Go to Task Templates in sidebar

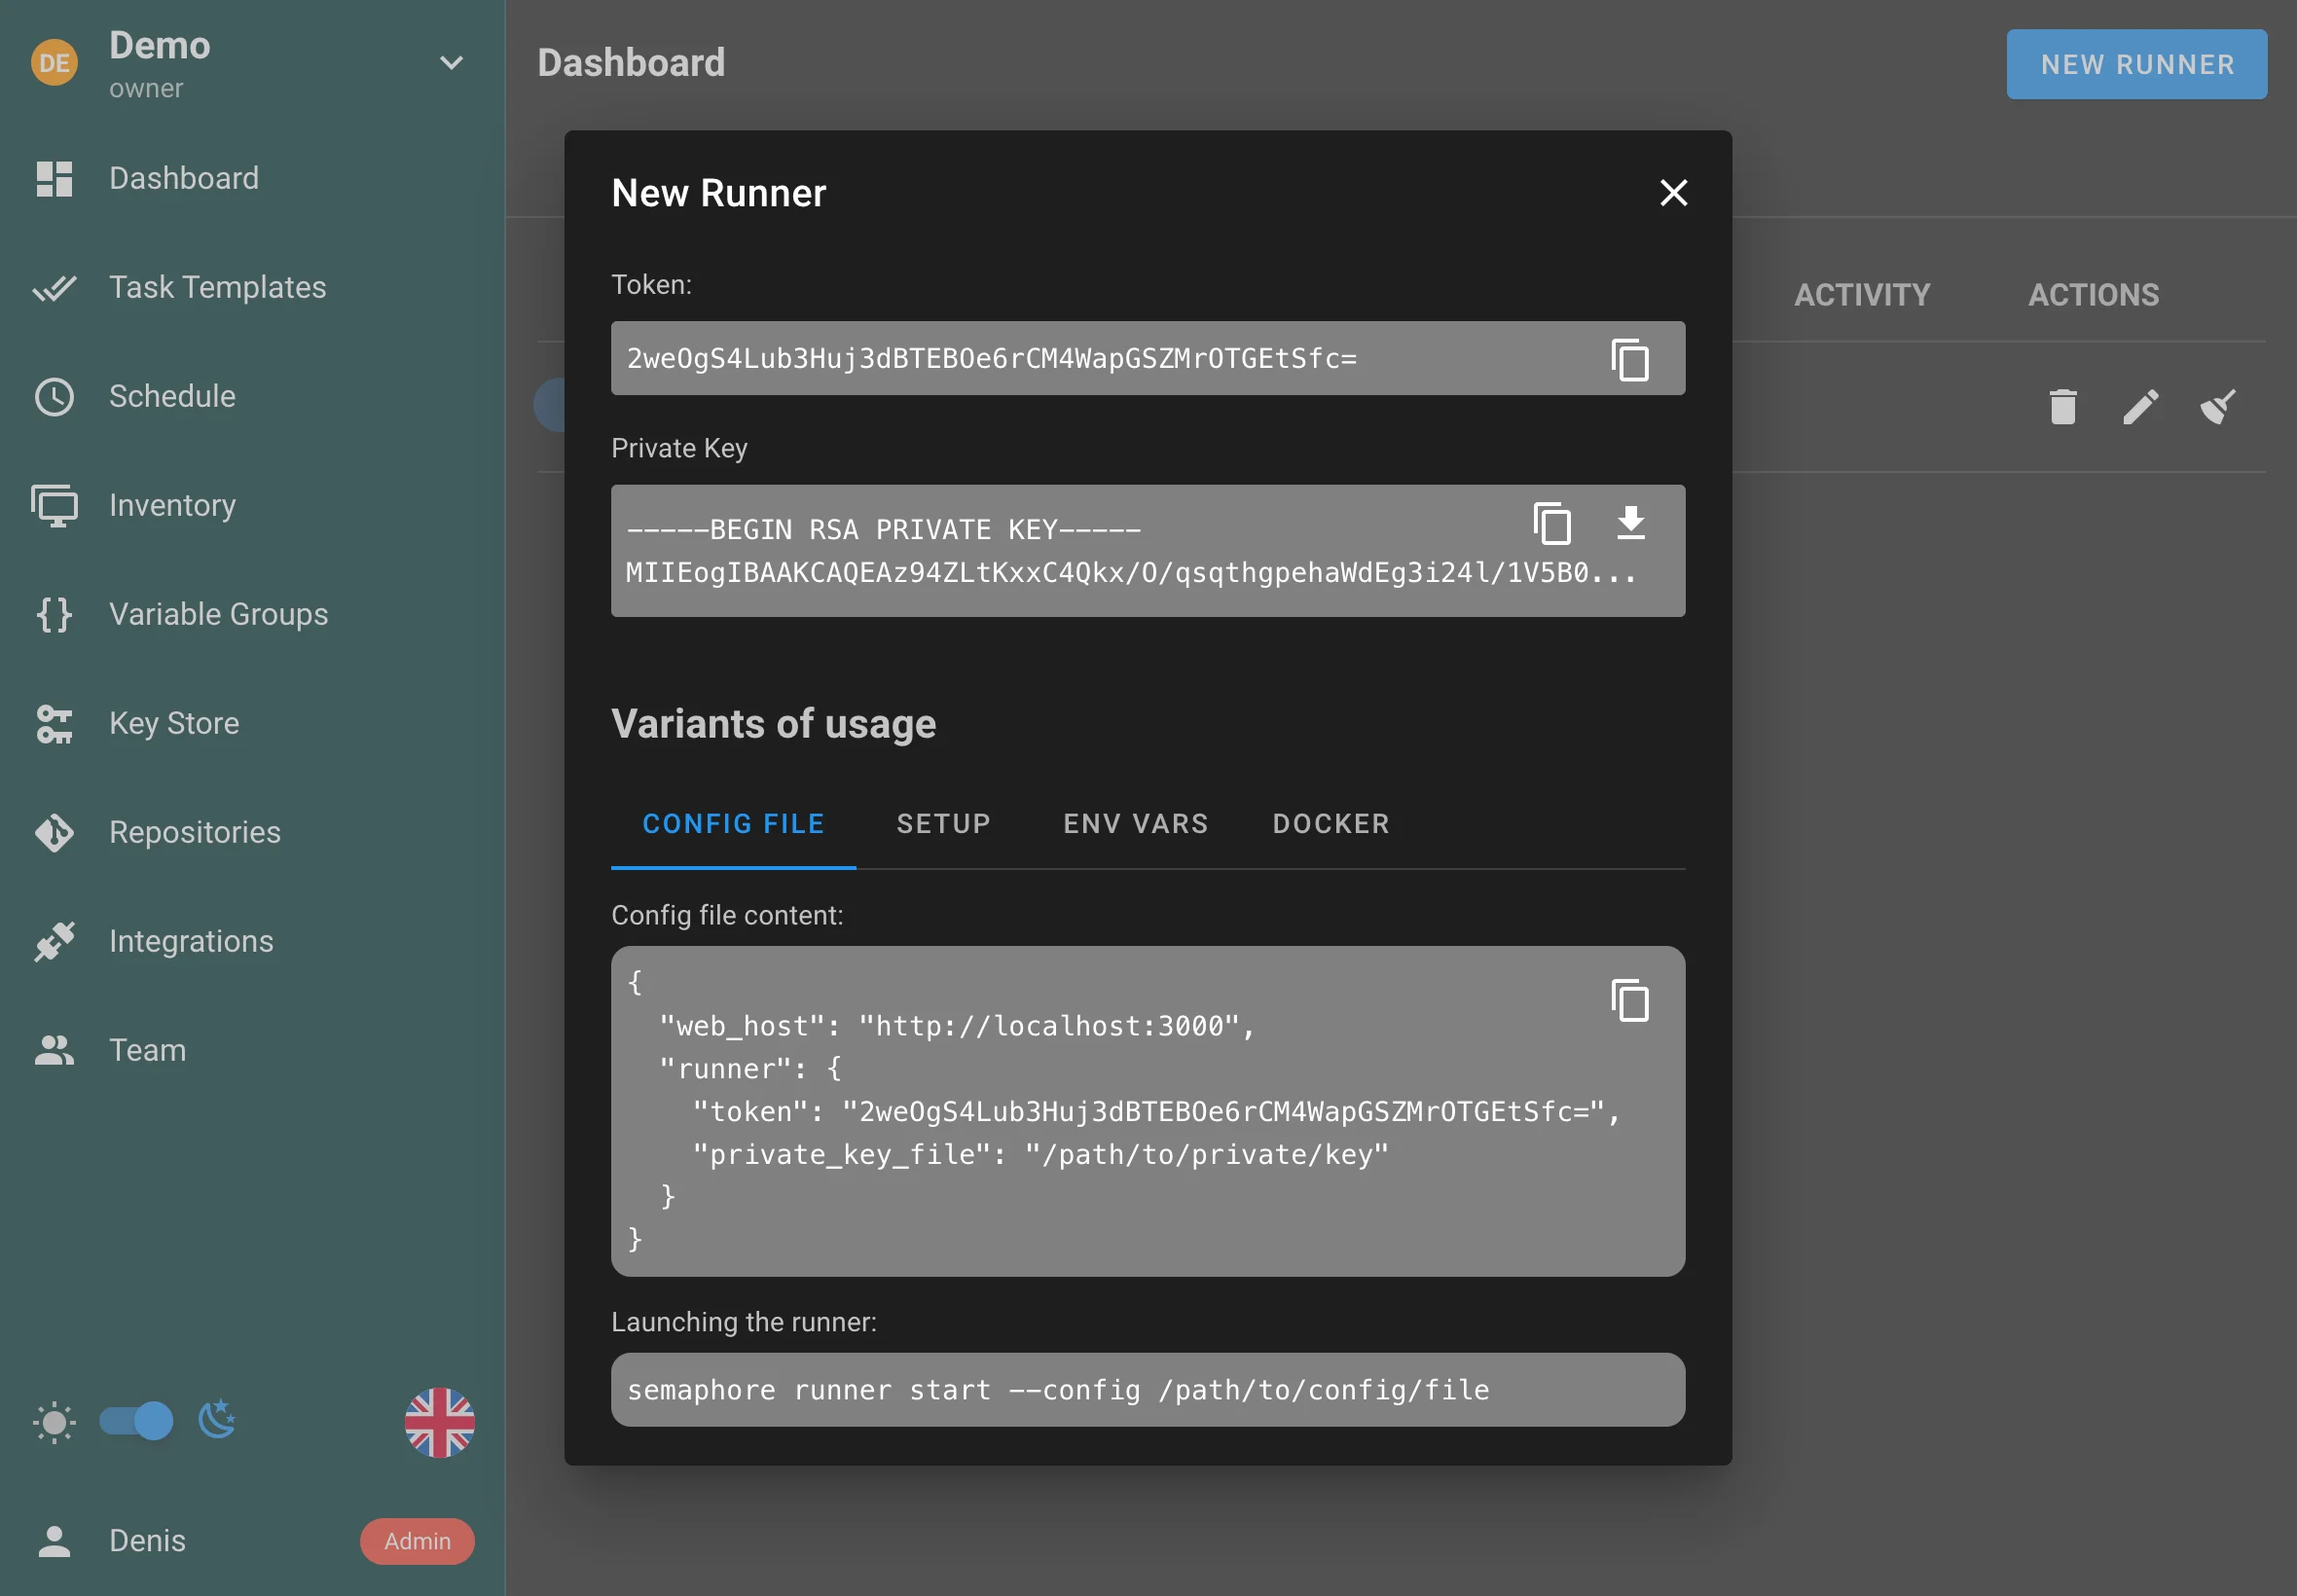217,287
